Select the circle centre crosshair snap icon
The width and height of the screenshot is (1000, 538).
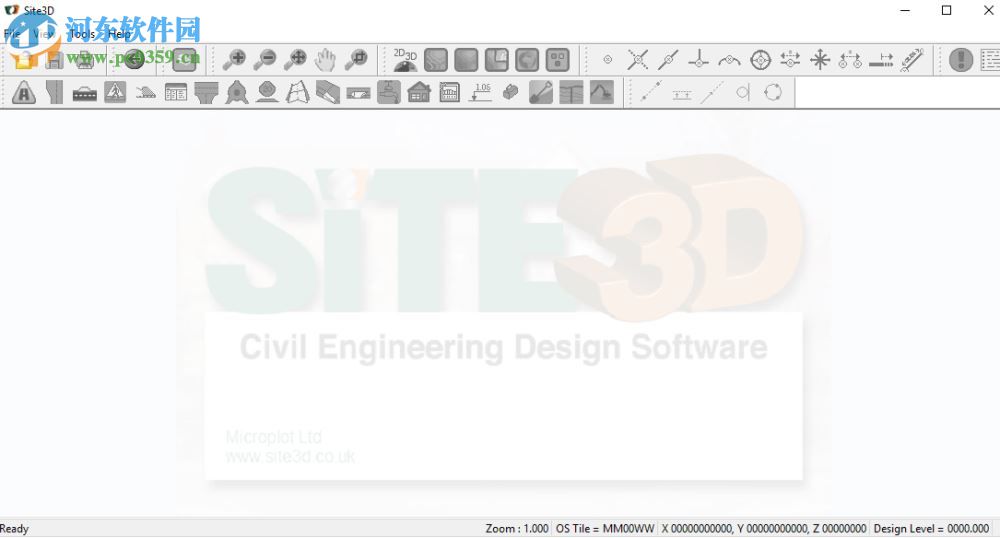click(760, 60)
